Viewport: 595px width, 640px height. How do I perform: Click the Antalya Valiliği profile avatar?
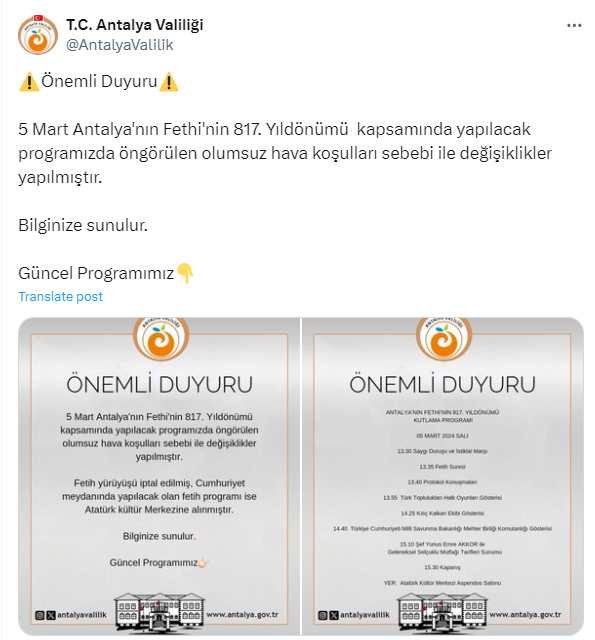[38, 35]
